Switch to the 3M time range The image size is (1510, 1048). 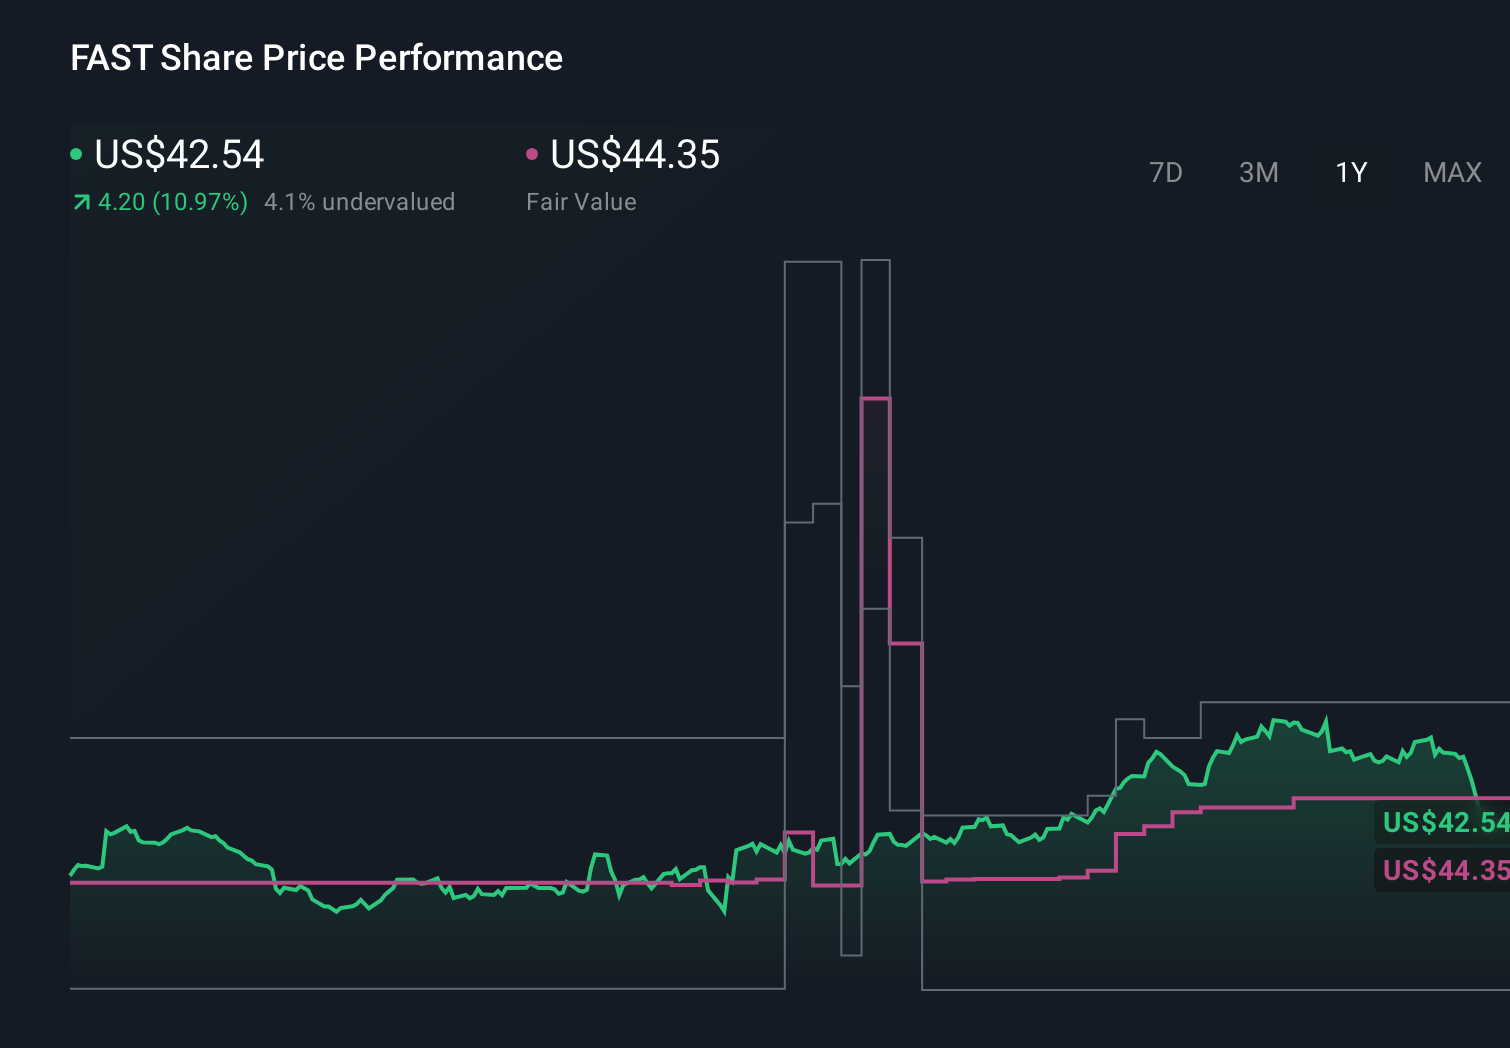coord(1258,172)
